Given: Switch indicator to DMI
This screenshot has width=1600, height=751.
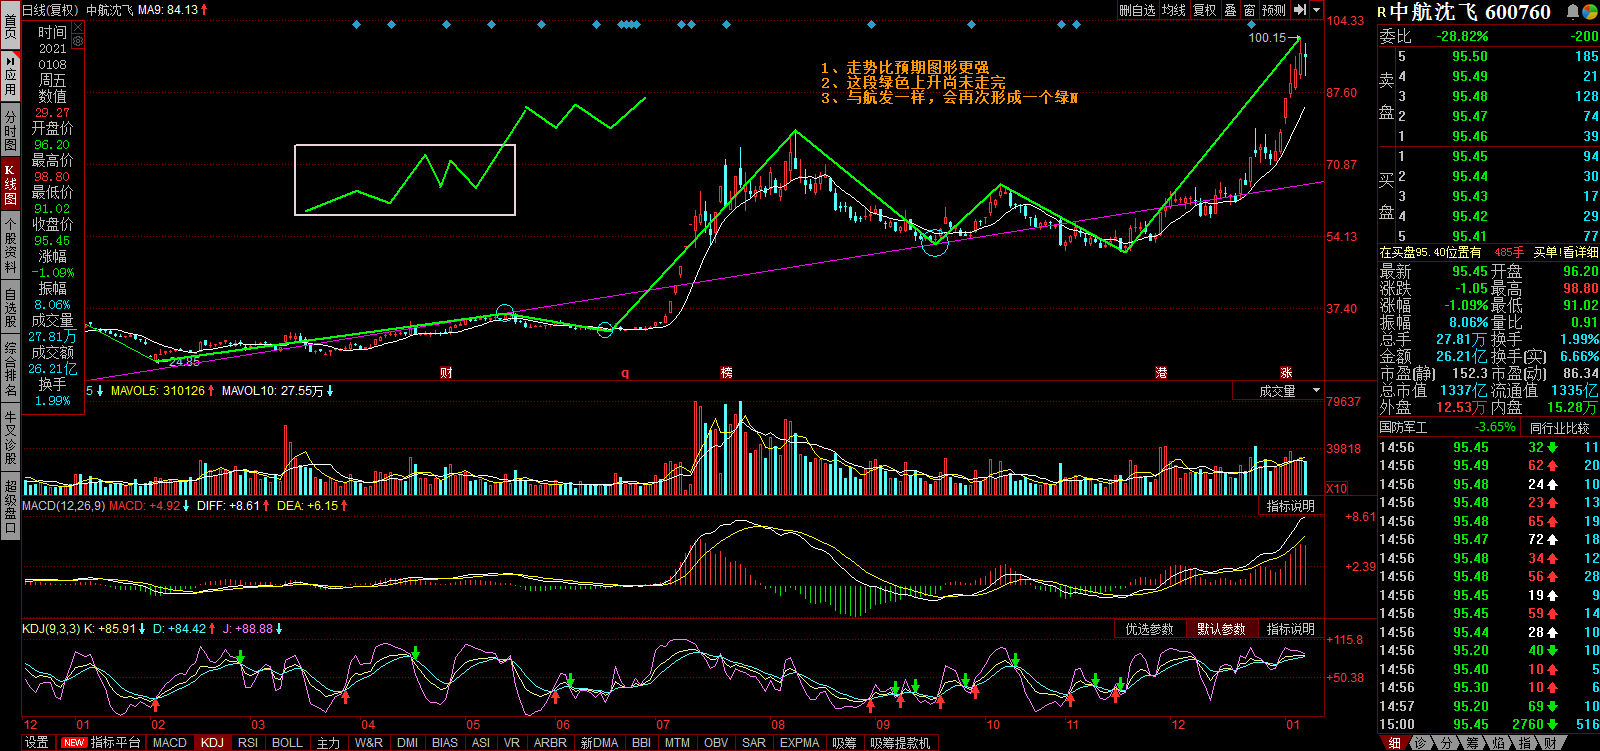Looking at the screenshot, I should (x=407, y=742).
